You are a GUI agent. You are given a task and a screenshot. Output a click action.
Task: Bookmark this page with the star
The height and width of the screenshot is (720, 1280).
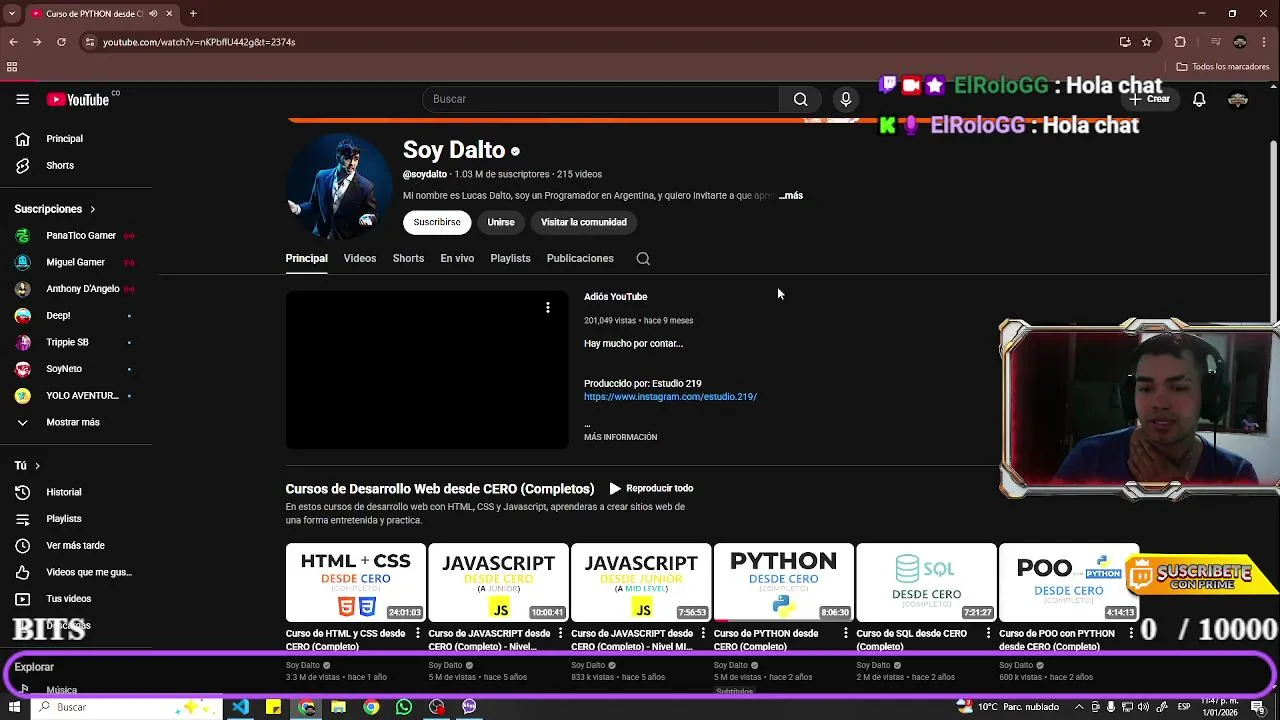pyautogui.click(x=1147, y=42)
